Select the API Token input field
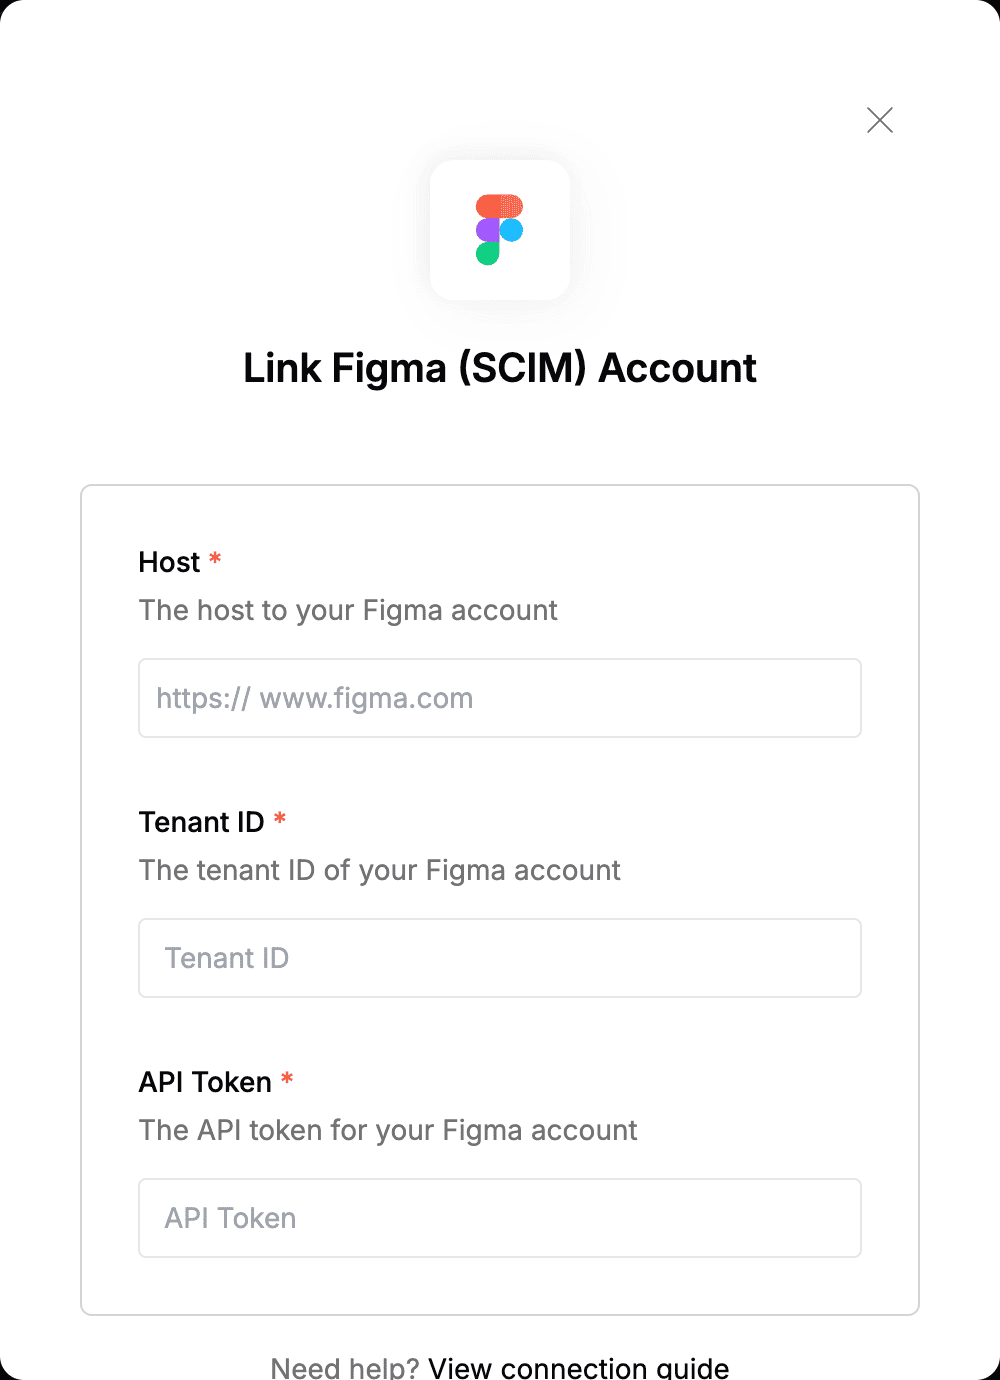 click(x=500, y=1218)
